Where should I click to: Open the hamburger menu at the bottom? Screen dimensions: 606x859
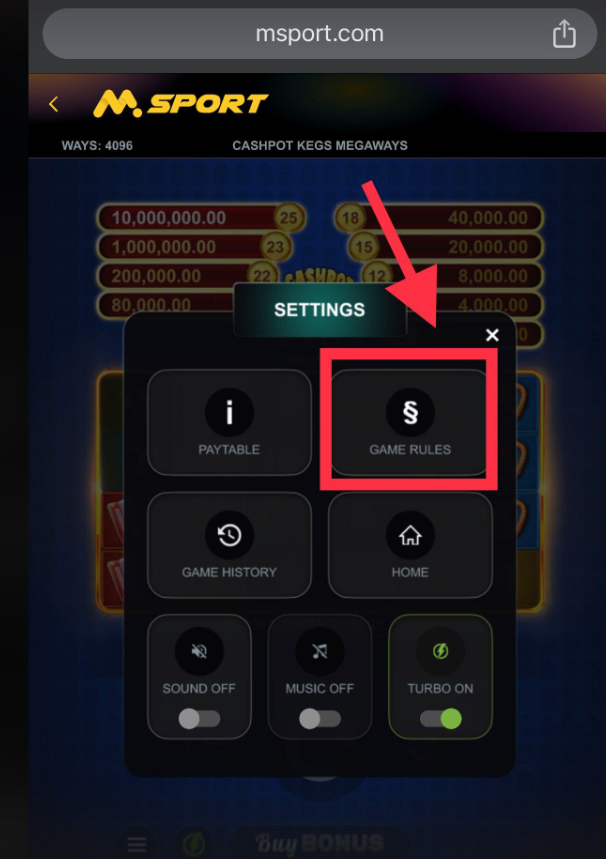pyautogui.click(x=137, y=844)
